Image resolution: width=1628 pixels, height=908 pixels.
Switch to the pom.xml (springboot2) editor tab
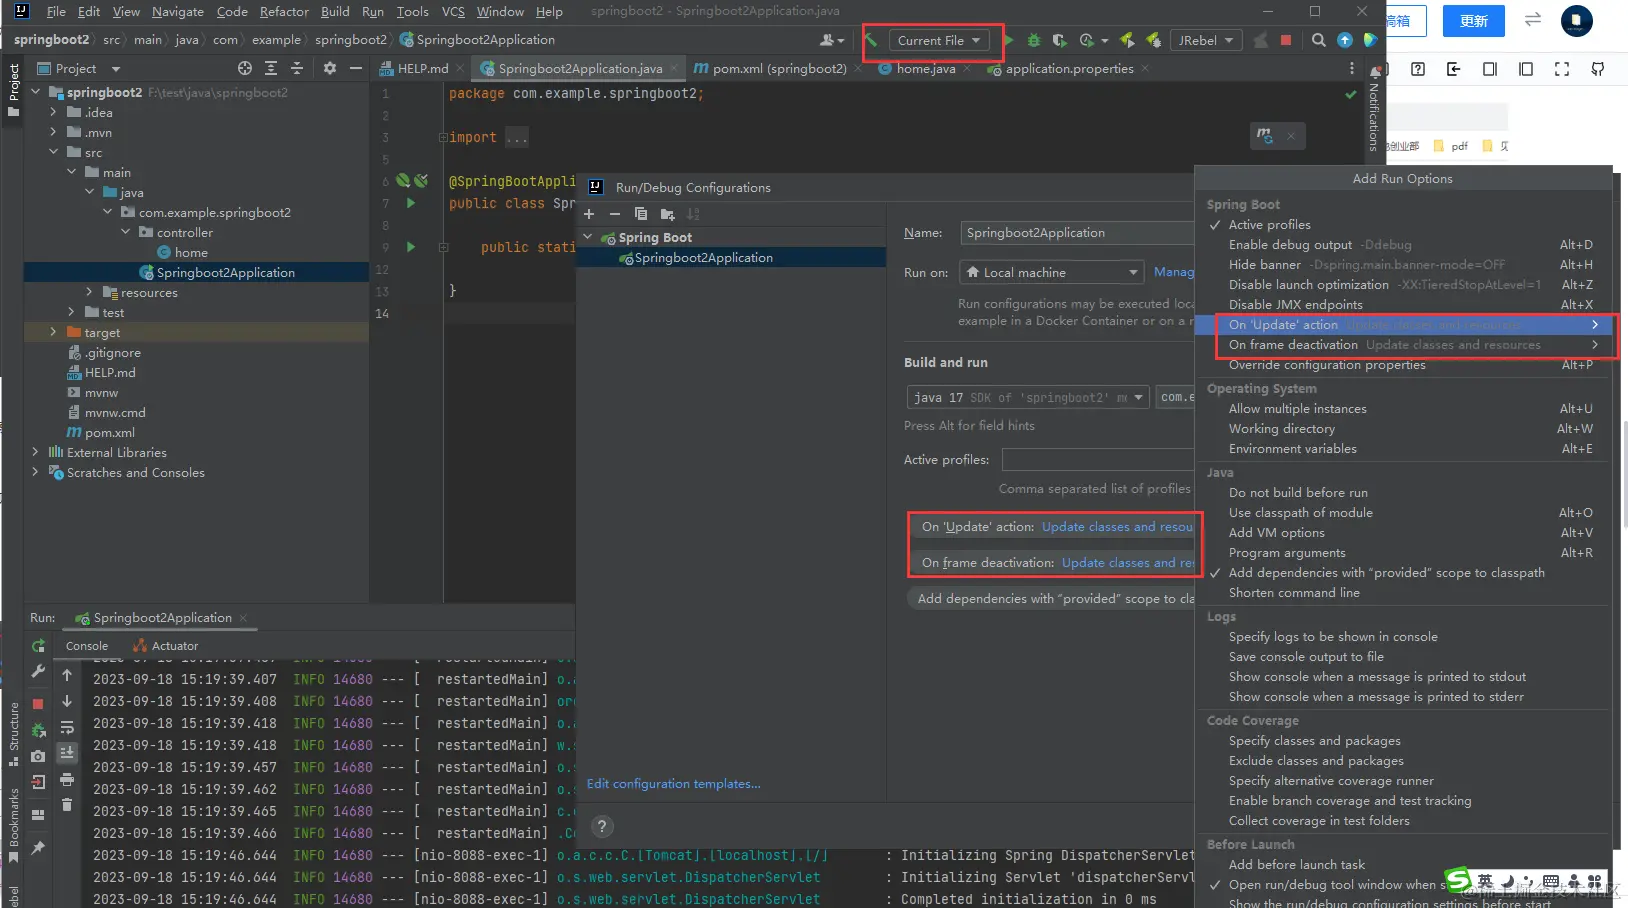point(779,69)
